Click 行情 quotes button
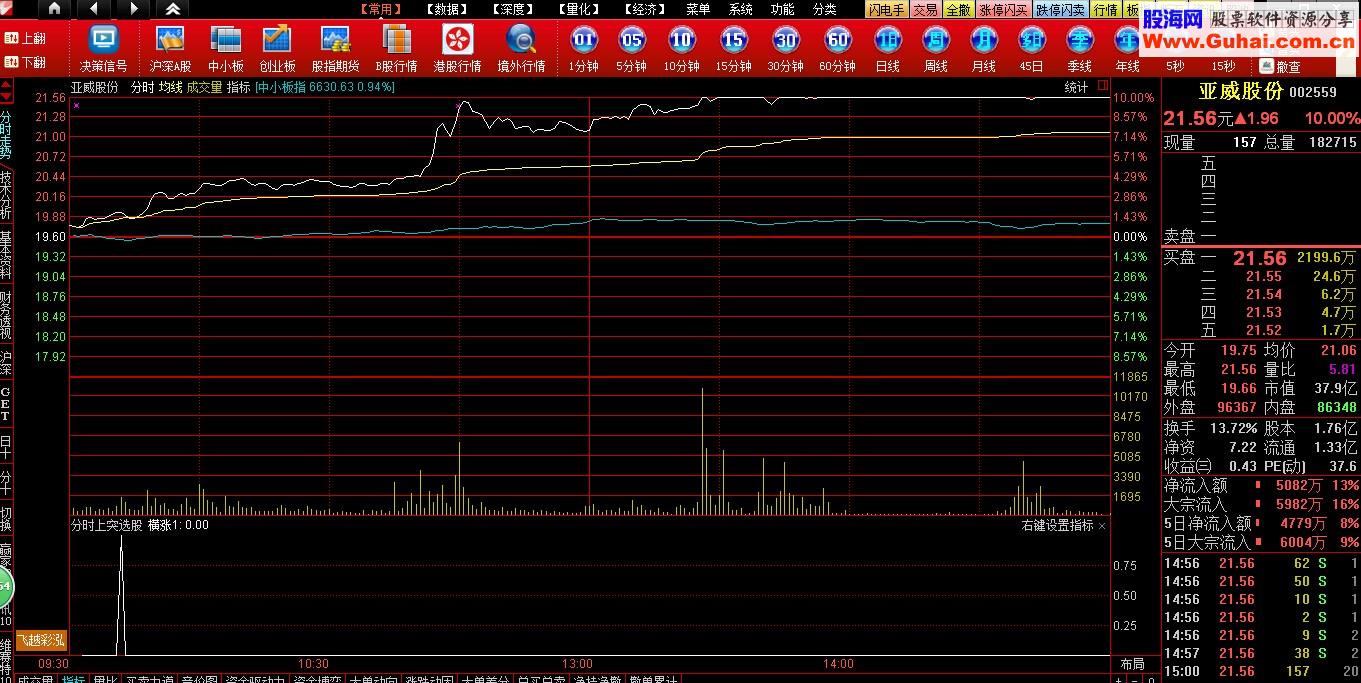This screenshot has height=683, width=1361. point(1105,9)
